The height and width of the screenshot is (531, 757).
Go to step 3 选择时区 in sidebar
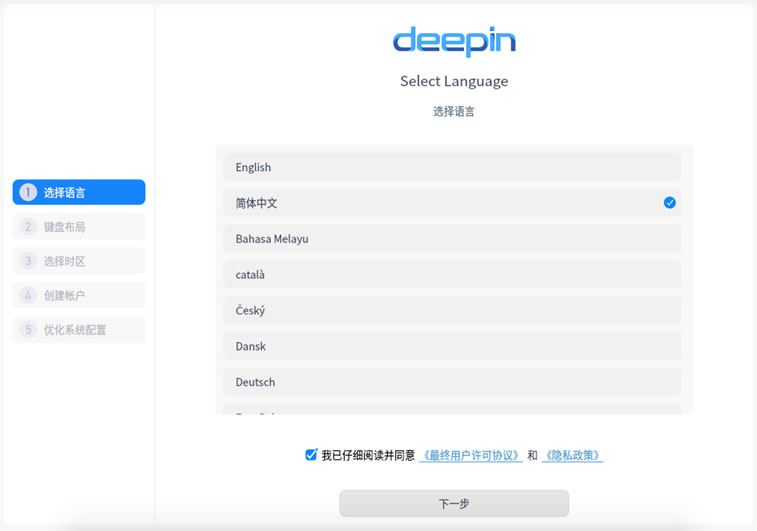tap(79, 261)
